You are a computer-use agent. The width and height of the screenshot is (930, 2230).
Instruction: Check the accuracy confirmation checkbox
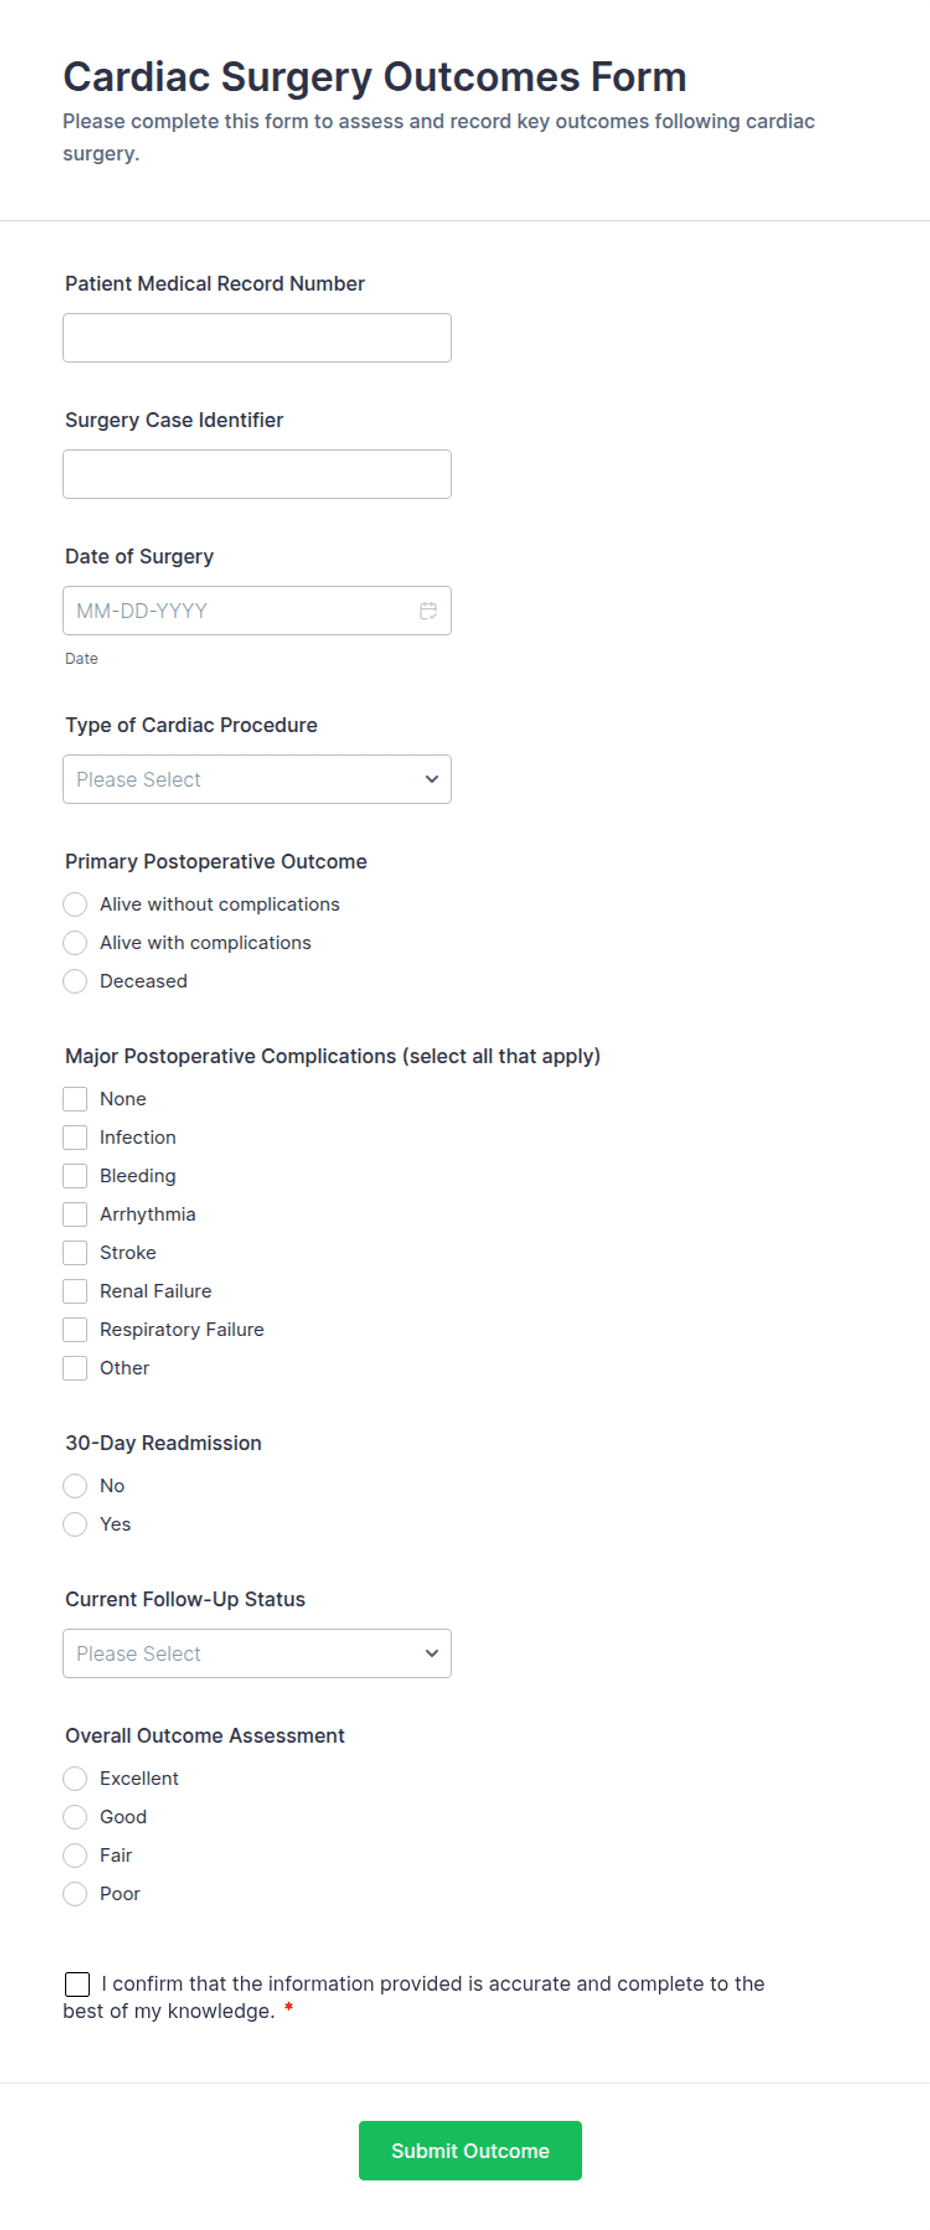coord(76,1983)
